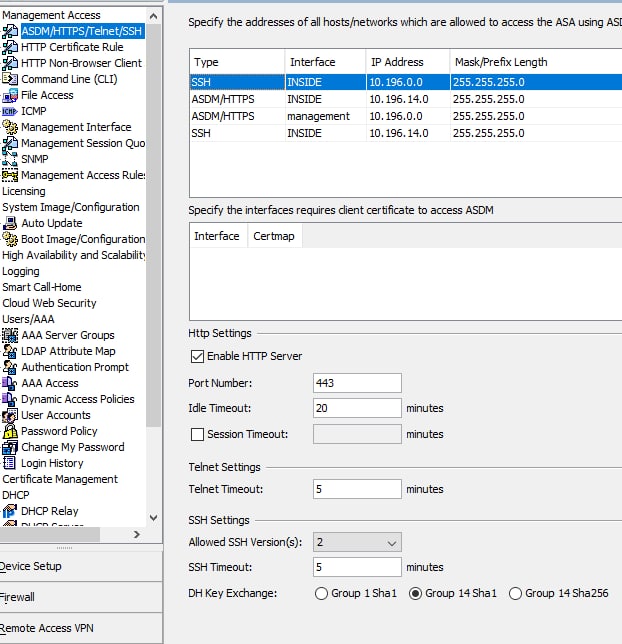Viewport: 622px width, 644px height.
Task: Click the ICMP icon
Action: (10, 111)
